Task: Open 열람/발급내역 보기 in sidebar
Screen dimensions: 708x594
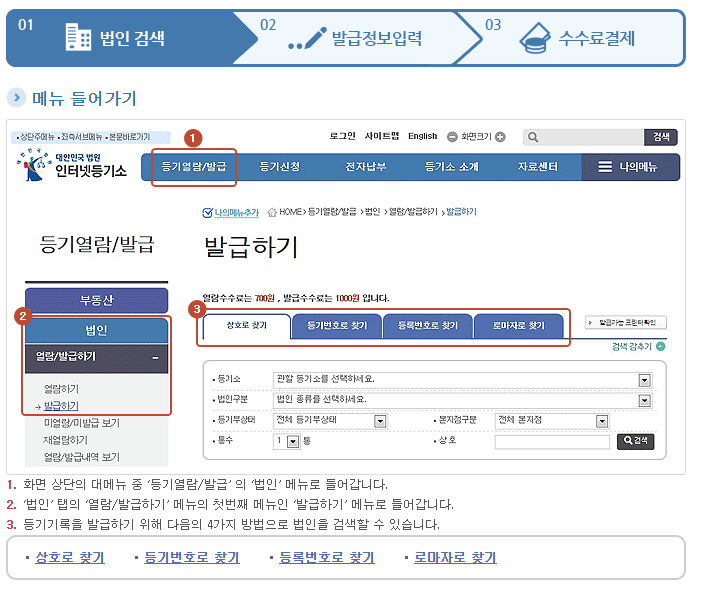Action: (x=82, y=457)
